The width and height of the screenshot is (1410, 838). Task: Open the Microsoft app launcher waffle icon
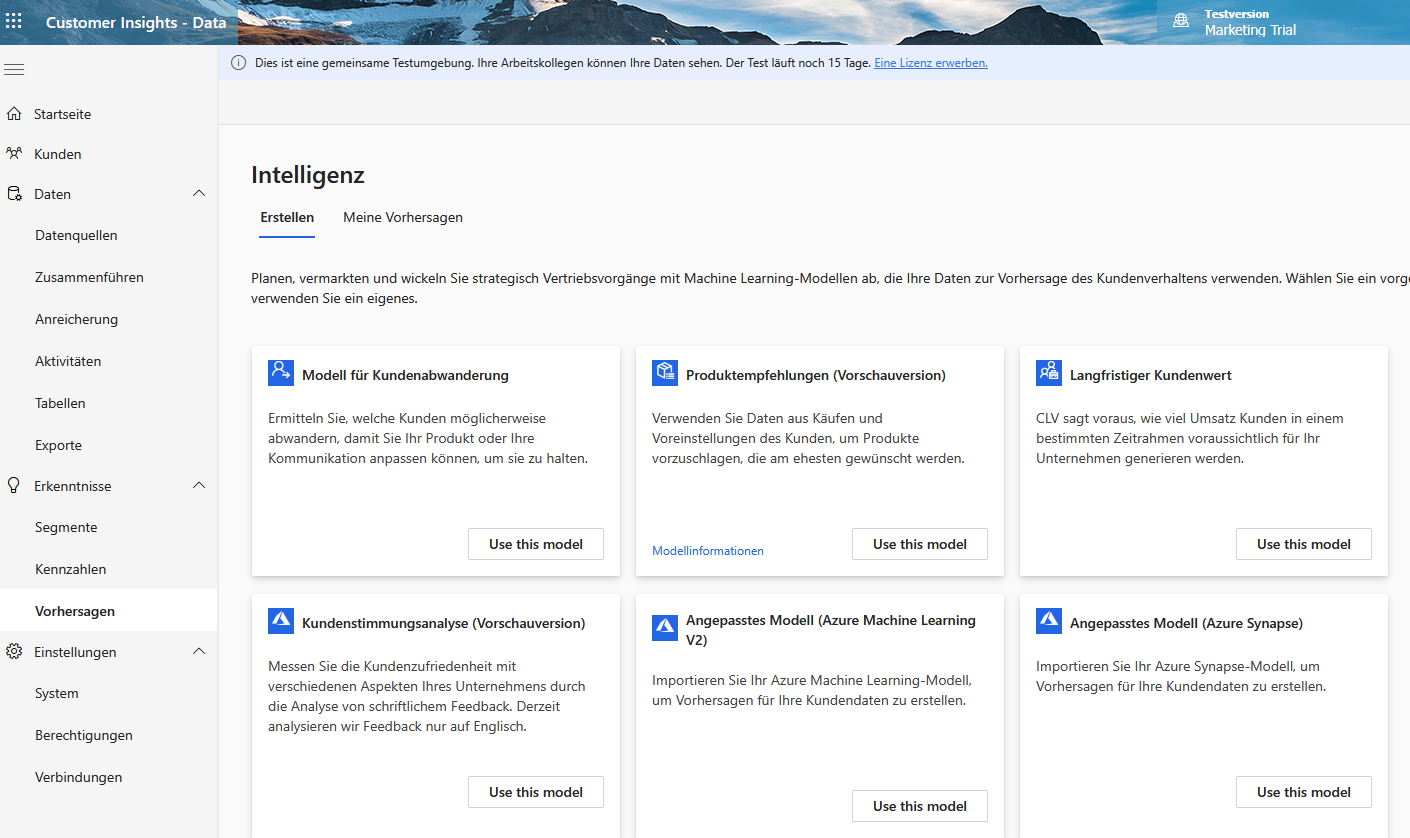click(x=14, y=21)
